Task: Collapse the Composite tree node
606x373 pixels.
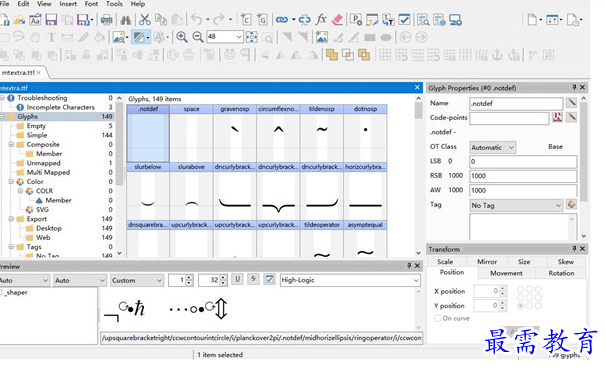Action: [11, 144]
